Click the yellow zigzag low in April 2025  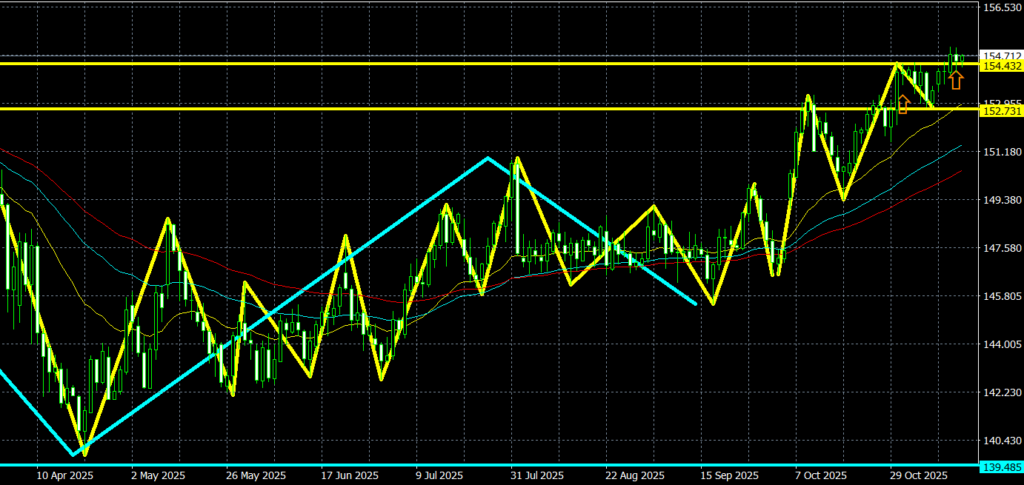(x=83, y=454)
